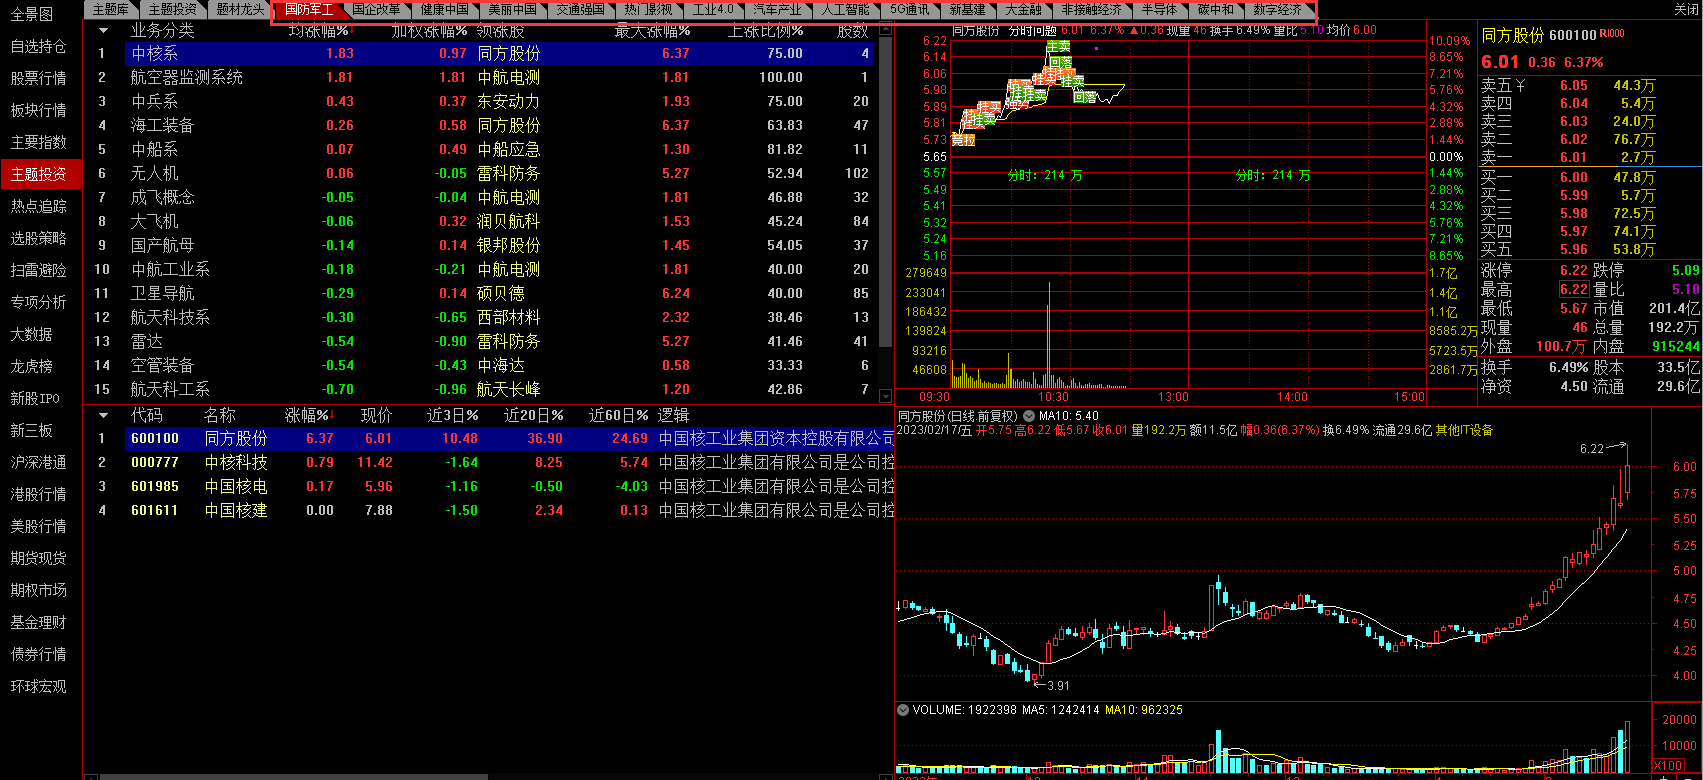Open 新股IPO in the left sidebar
Image resolution: width=1703 pixels, height=780 pixels.
pyautogui.click(x=35, y=398)
